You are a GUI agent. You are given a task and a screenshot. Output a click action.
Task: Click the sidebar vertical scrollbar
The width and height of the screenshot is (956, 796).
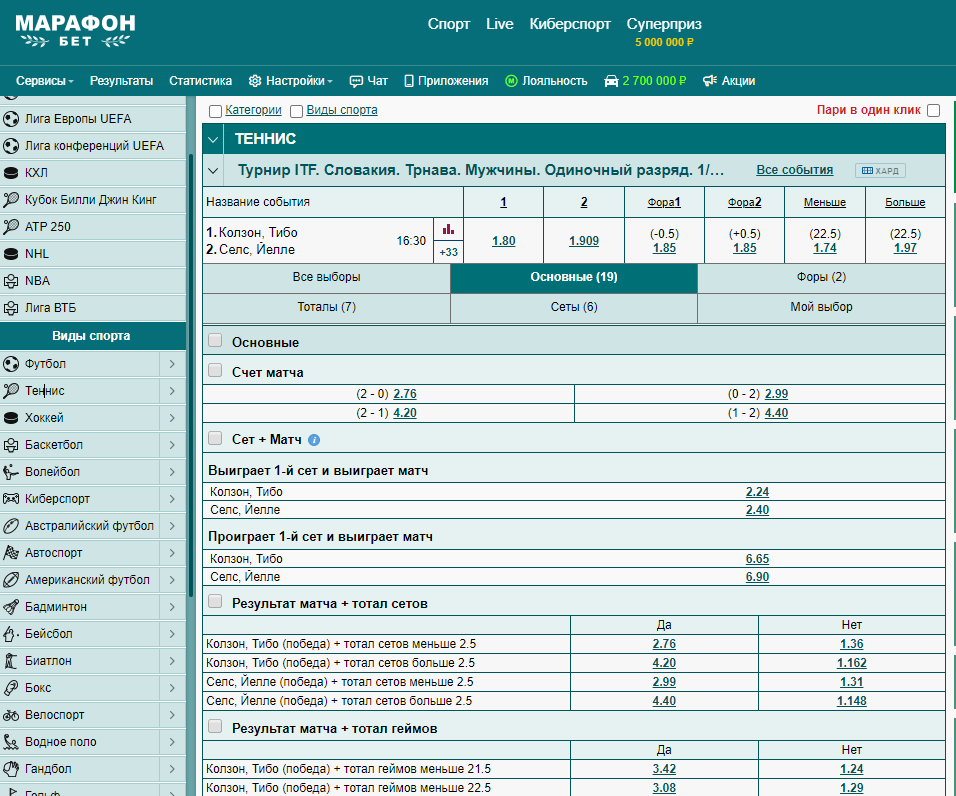pyautogui.click(x=191, y=375)
